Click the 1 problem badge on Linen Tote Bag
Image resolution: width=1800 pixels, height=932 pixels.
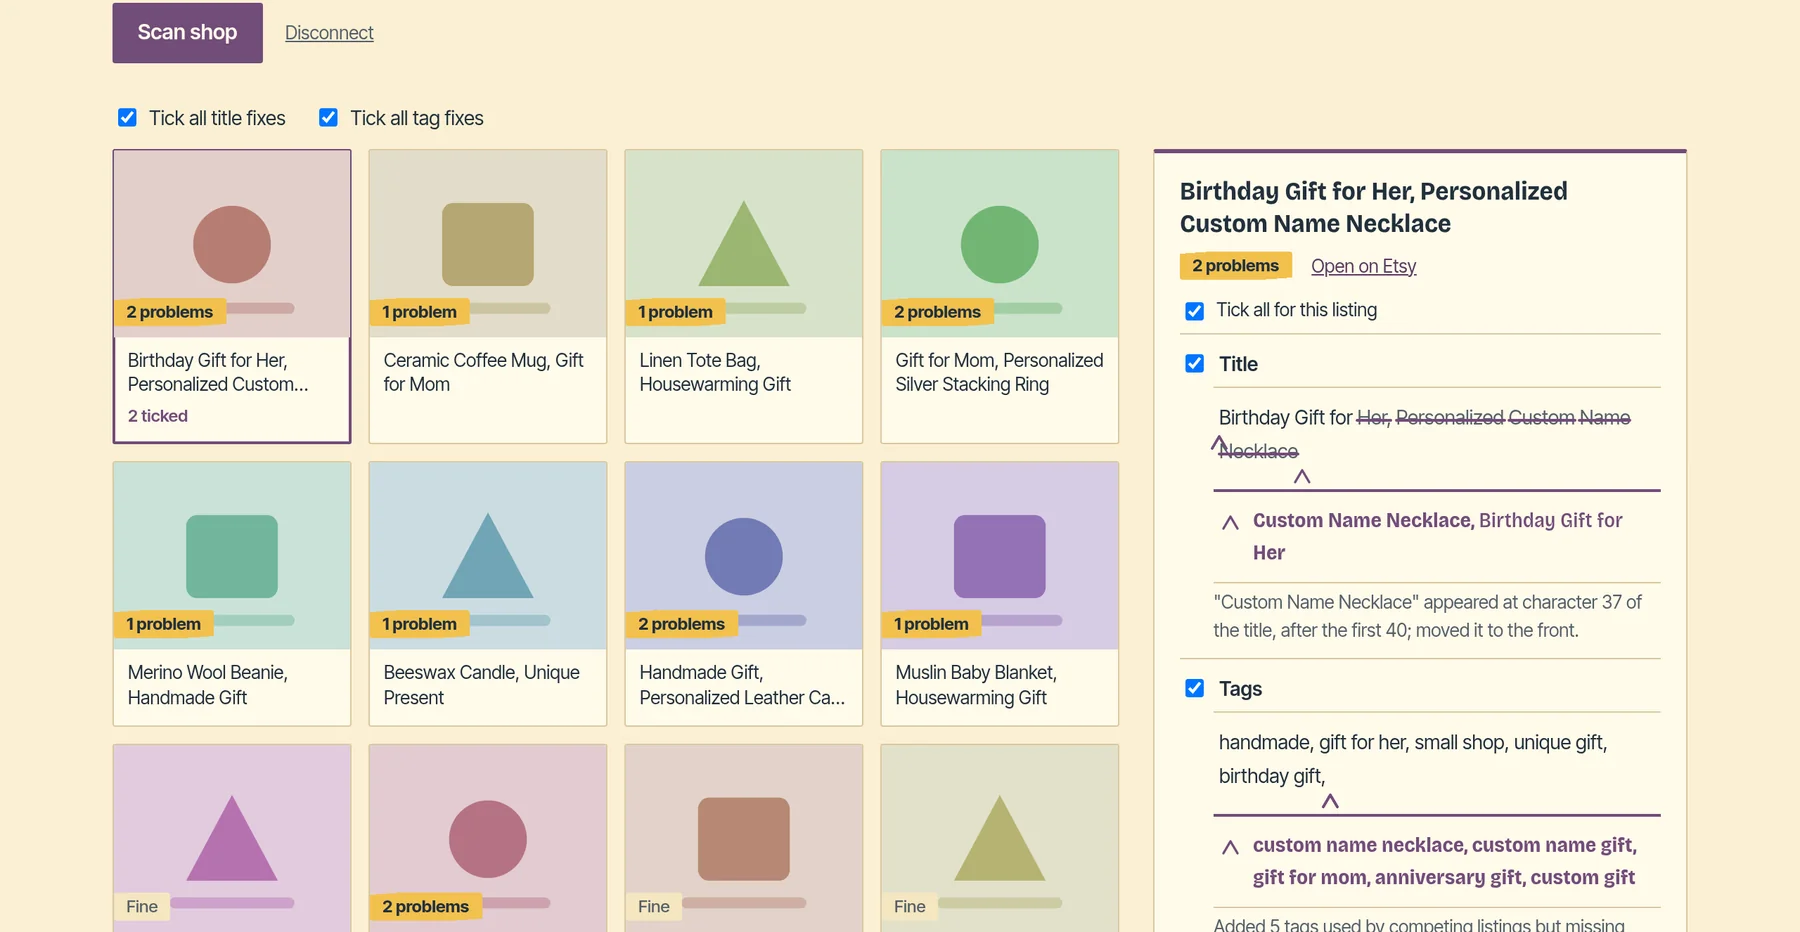coord(675,312)
